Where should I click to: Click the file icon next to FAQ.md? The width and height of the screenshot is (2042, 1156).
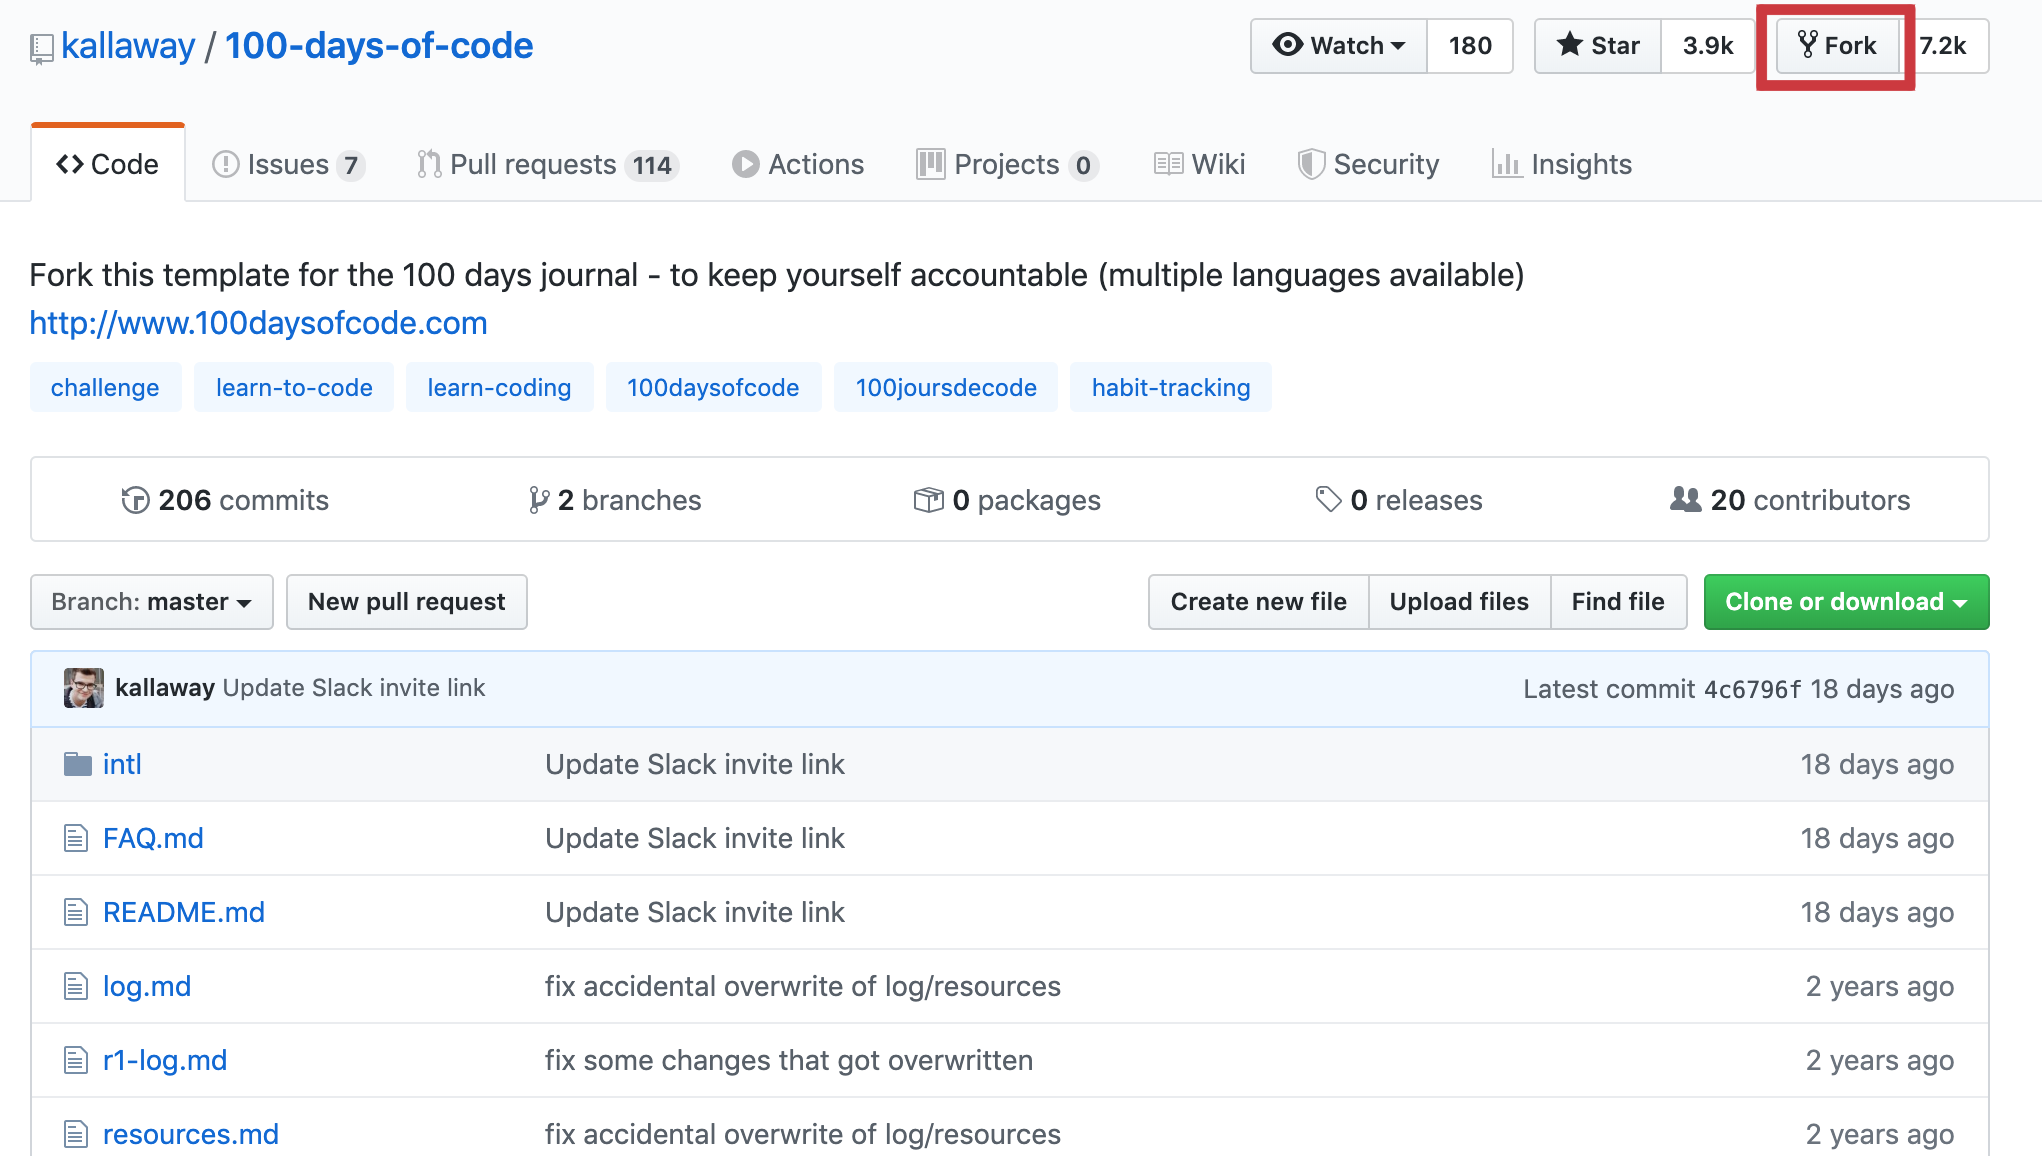click(x=76, y=838)
